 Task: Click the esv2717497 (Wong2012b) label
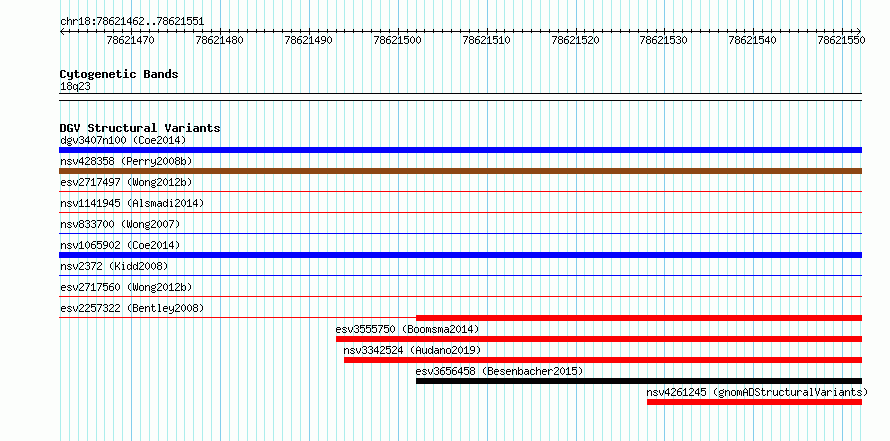pyautogui.click(x=126, y=182)
